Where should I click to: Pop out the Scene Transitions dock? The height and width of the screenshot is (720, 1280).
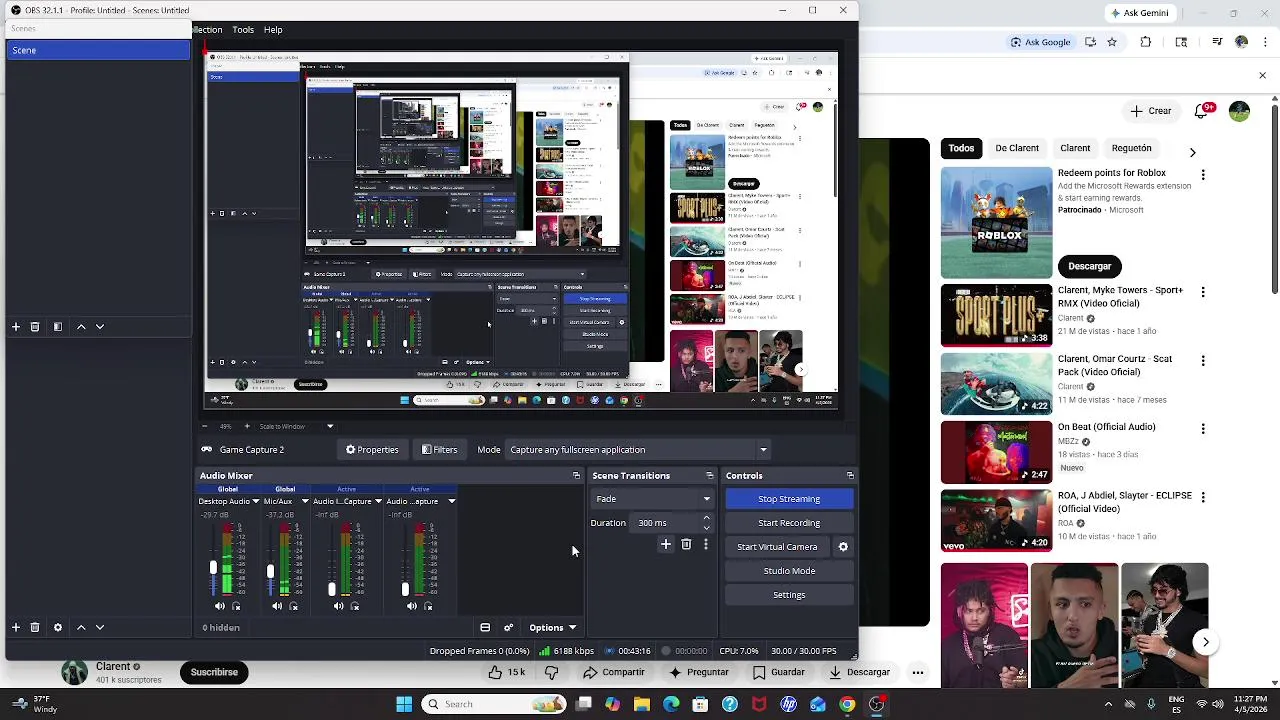710,476
